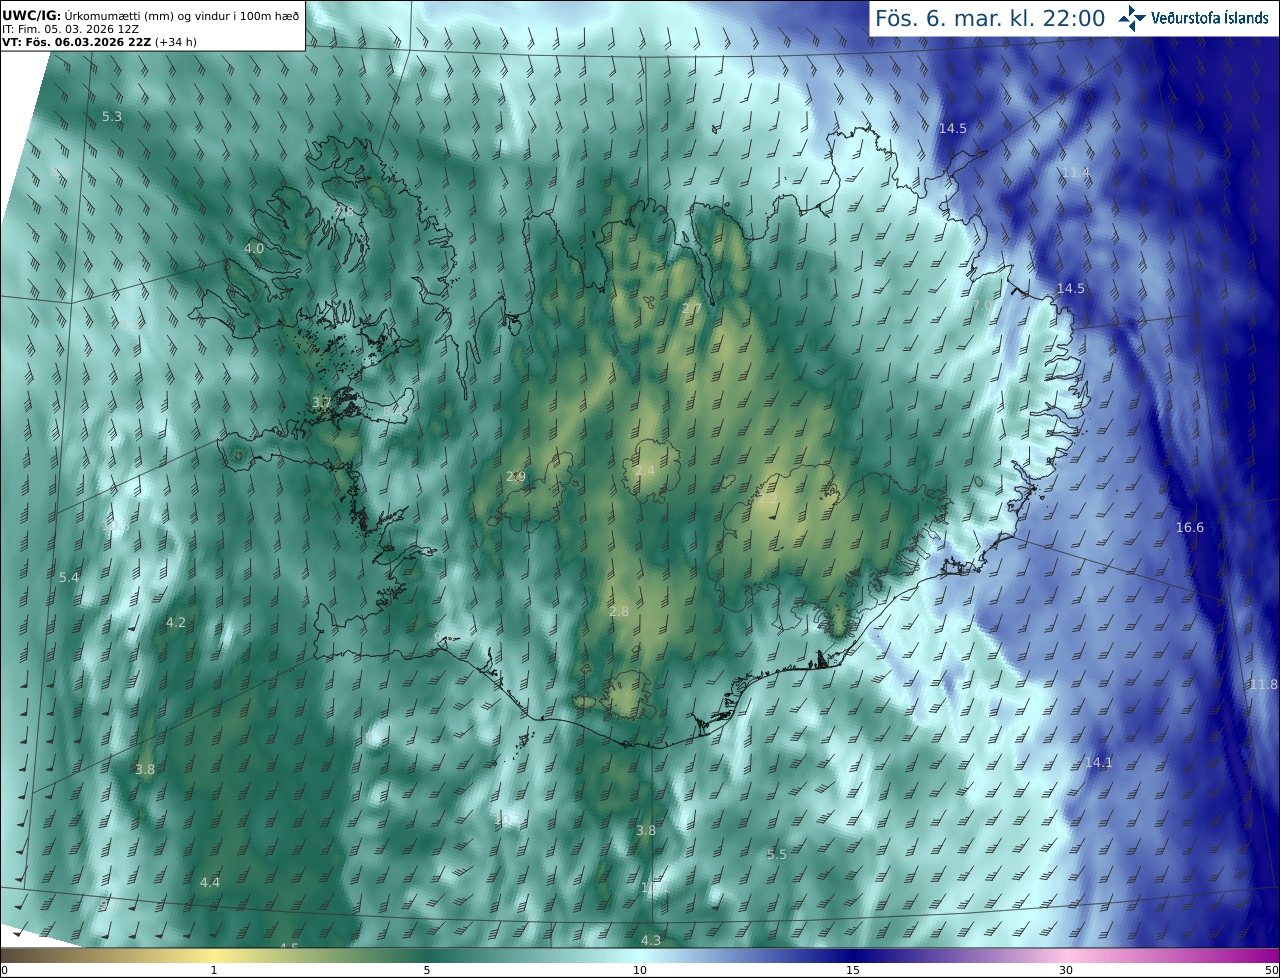Image resolution: width=1280 pixels, height=978 pixels.
Task: Click the 'IT: Fim. 05. 03. 2026 12Z' line
Action: 70,28
